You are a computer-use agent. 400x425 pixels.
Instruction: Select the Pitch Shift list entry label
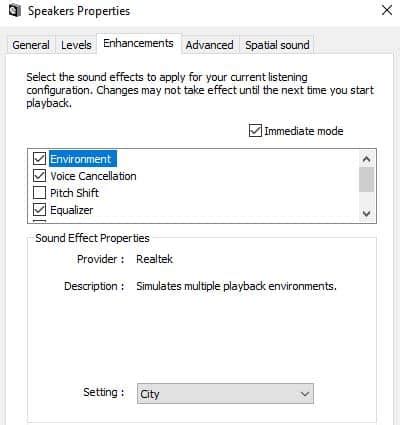[74, 193]
